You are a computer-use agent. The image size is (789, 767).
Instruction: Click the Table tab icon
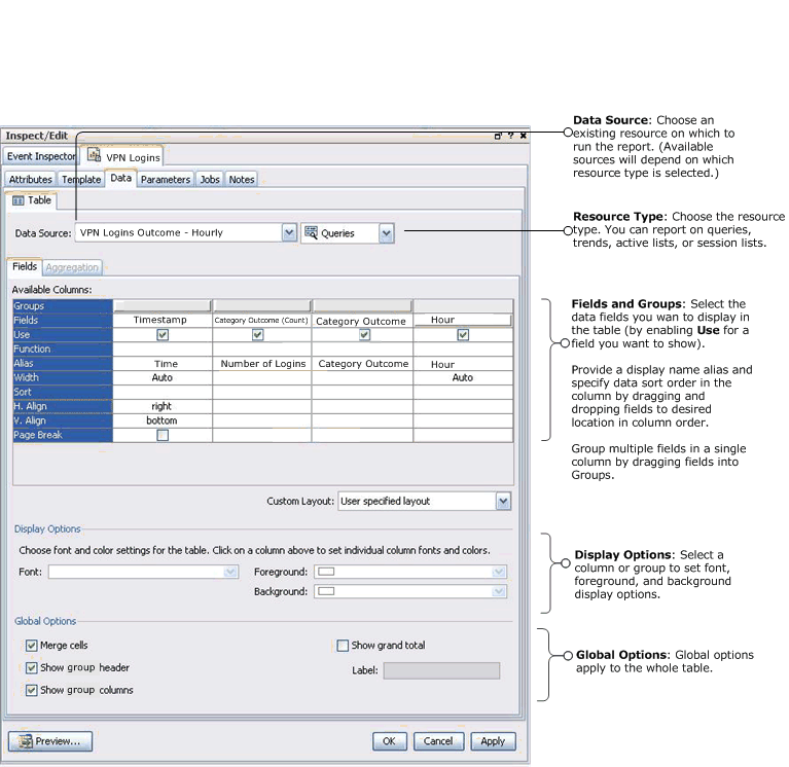click(18, 200)
